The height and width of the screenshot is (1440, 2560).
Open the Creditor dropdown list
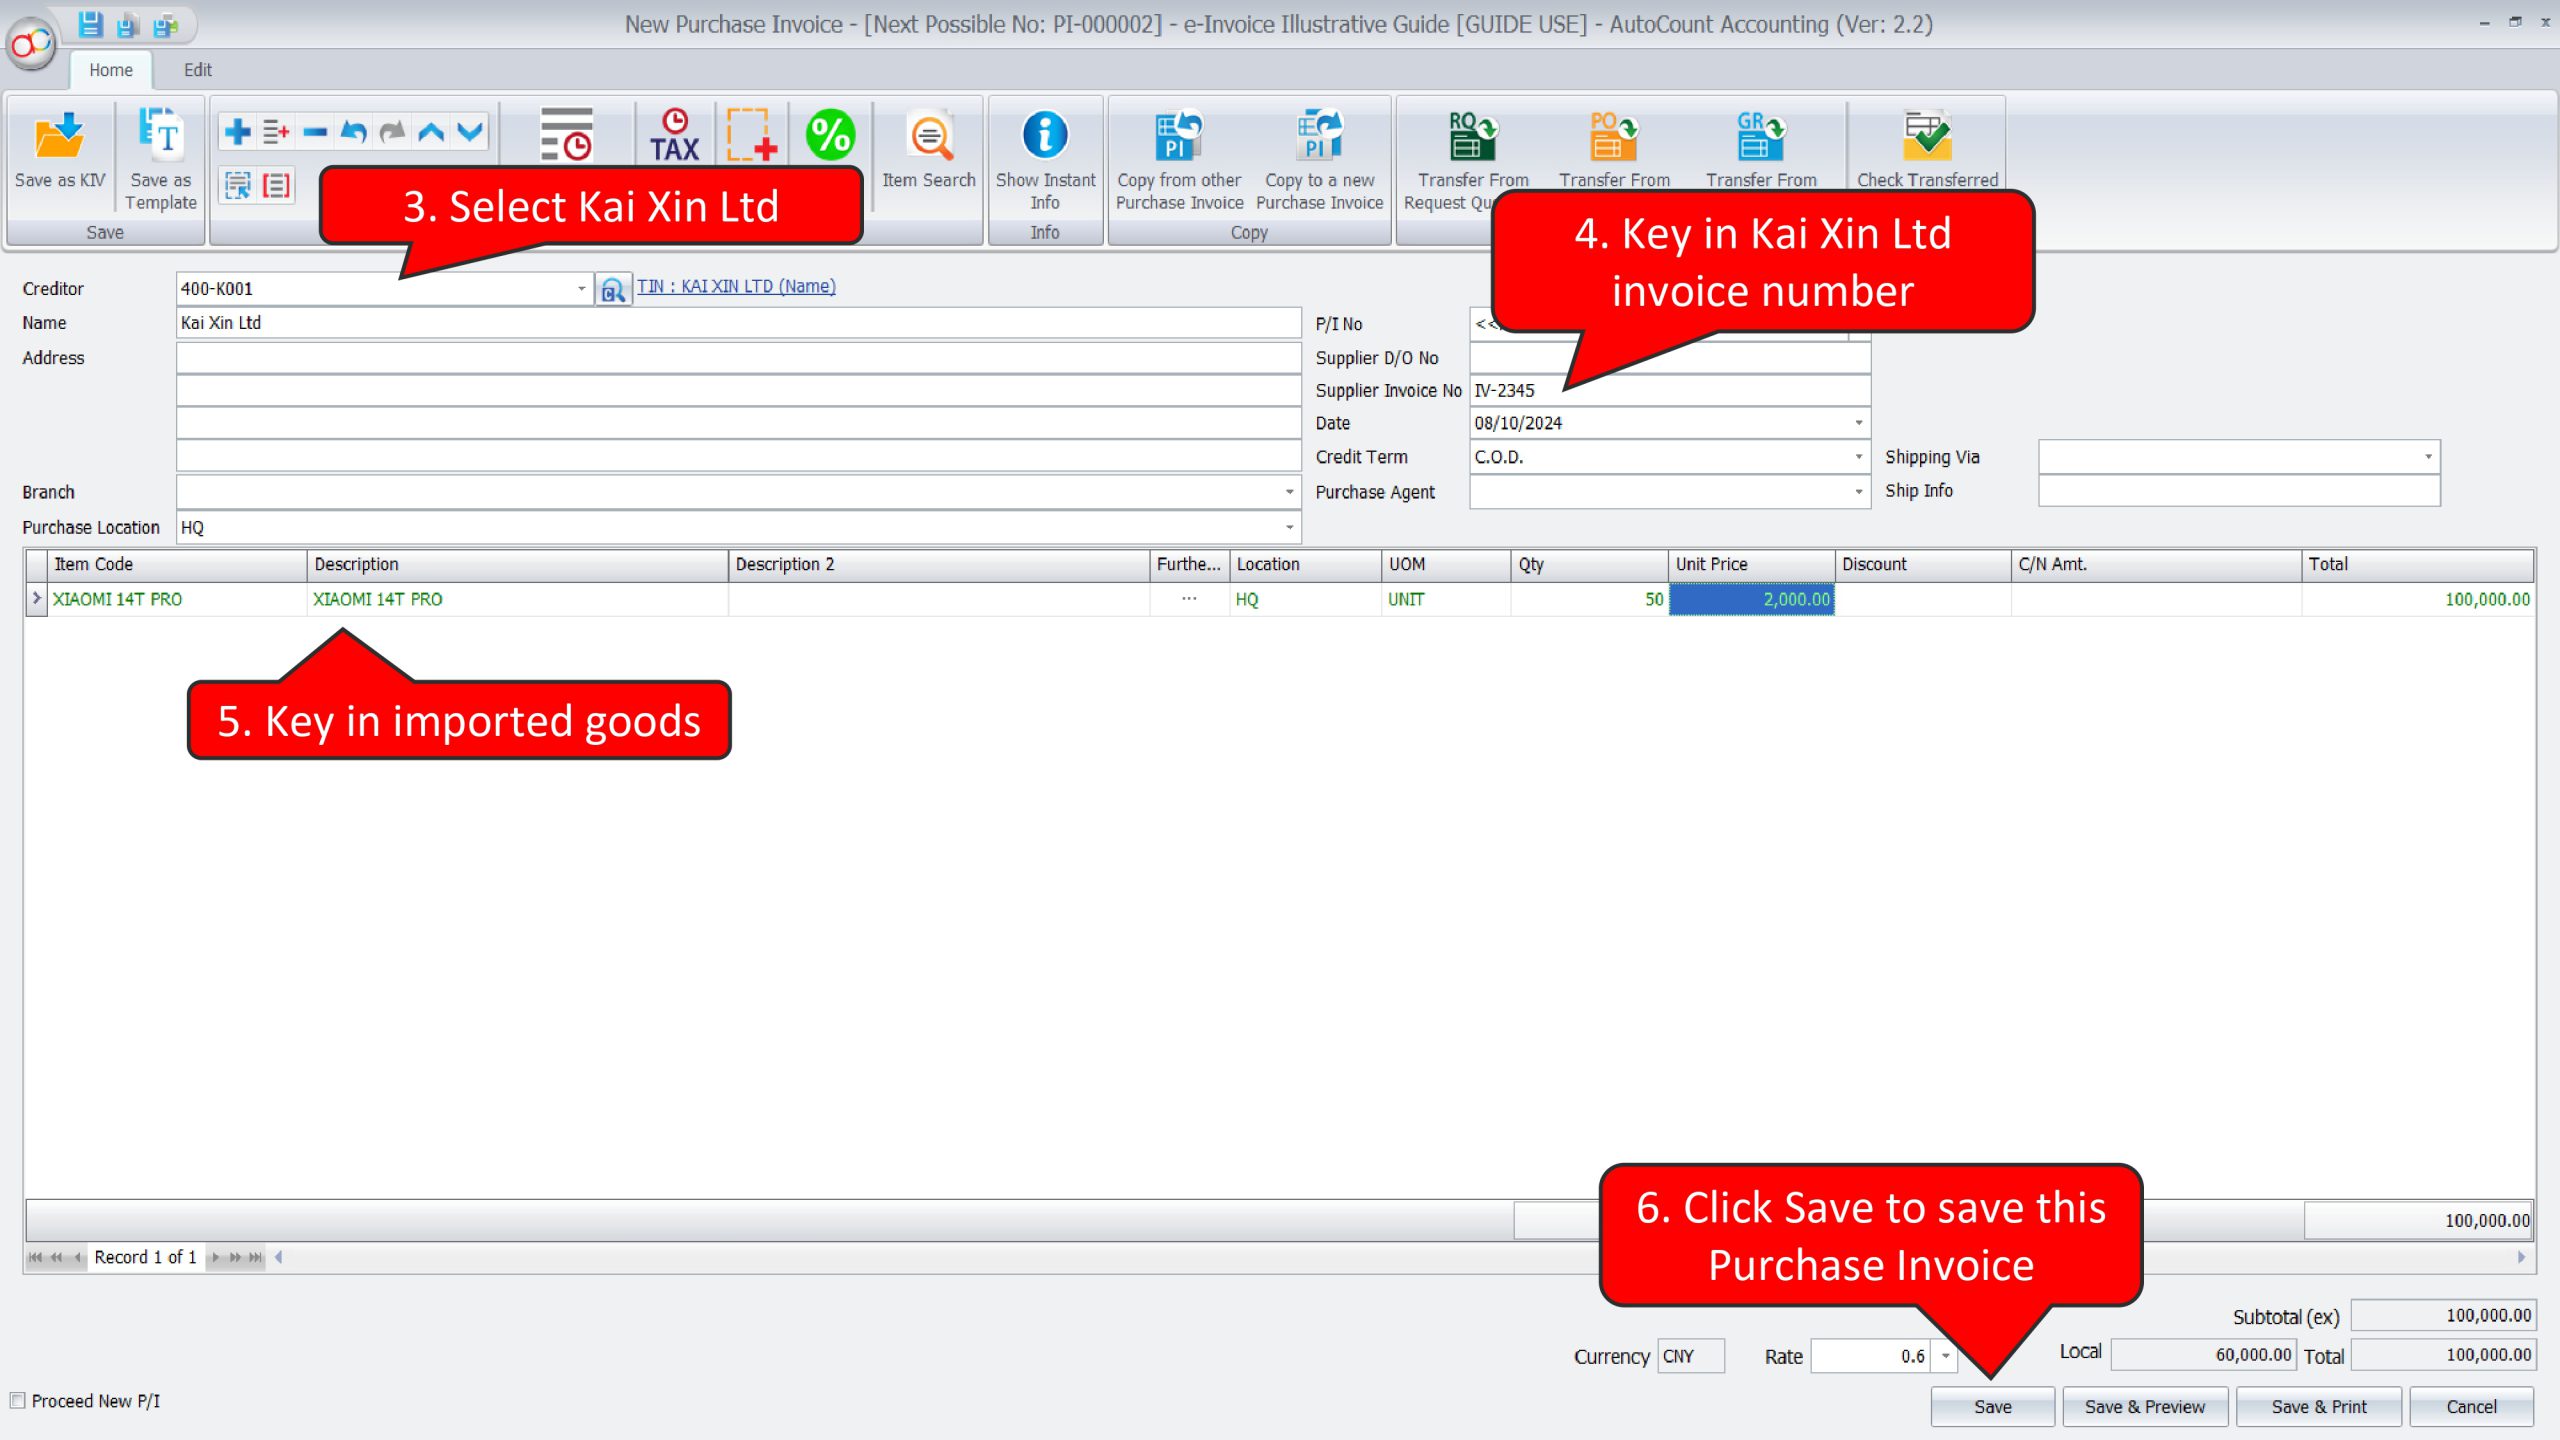point(581,289)
